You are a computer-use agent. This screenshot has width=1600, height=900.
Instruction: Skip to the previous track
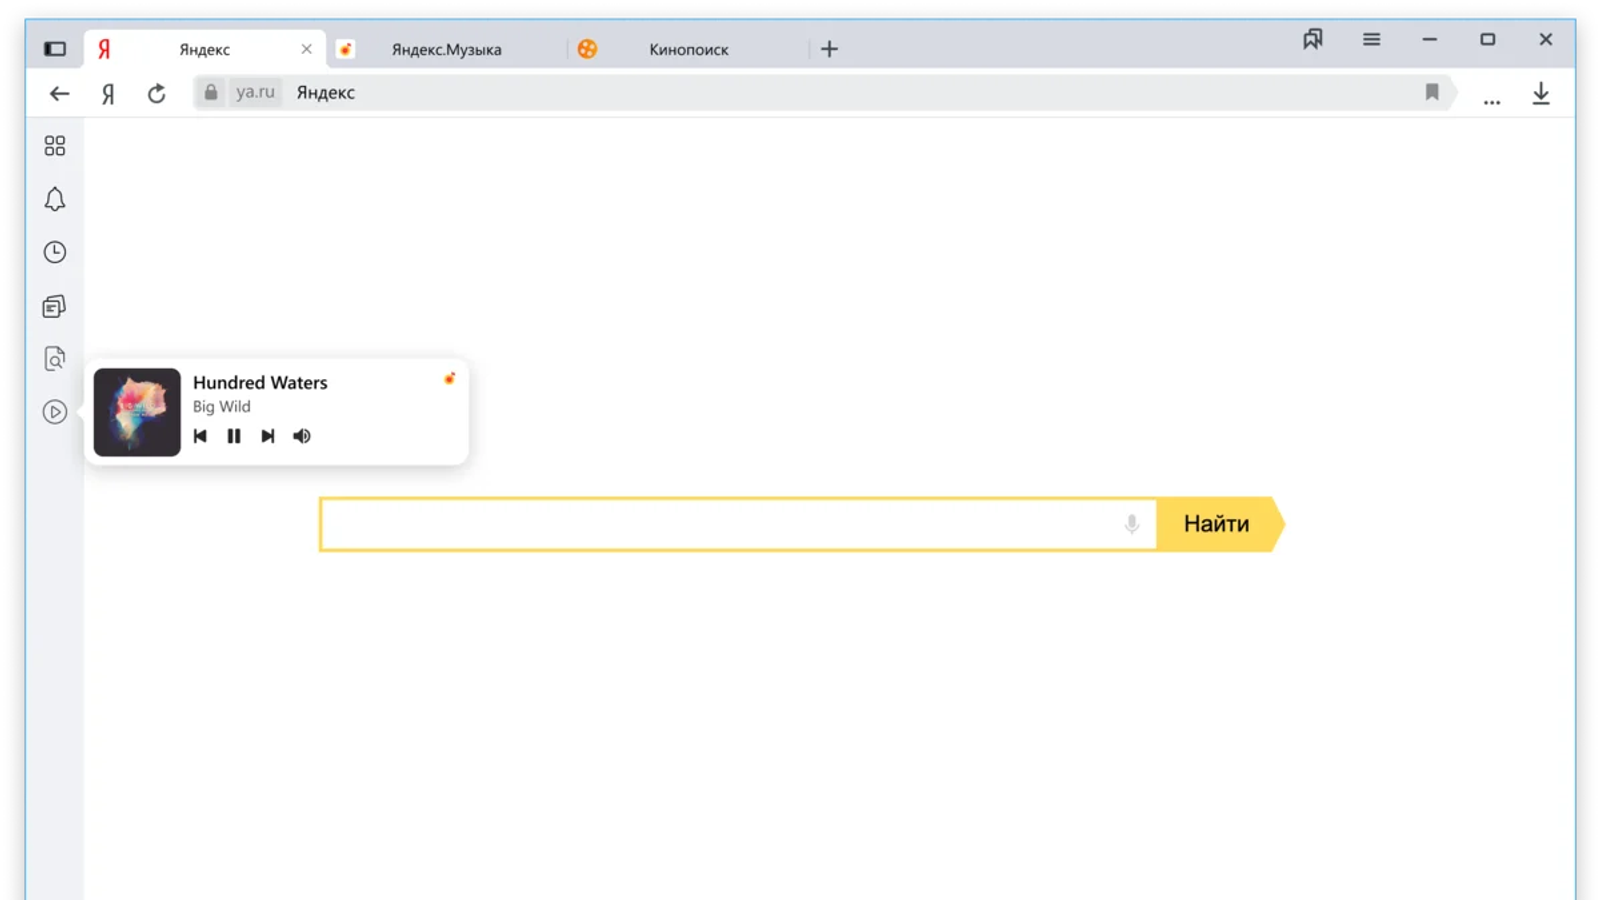[x=200, y=436]
